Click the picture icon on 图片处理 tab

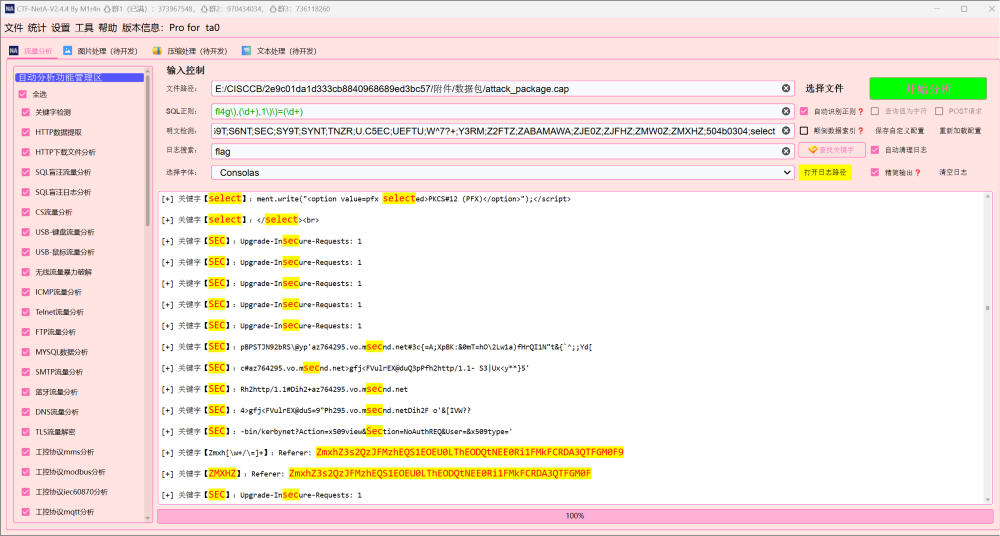click(68, 50)
